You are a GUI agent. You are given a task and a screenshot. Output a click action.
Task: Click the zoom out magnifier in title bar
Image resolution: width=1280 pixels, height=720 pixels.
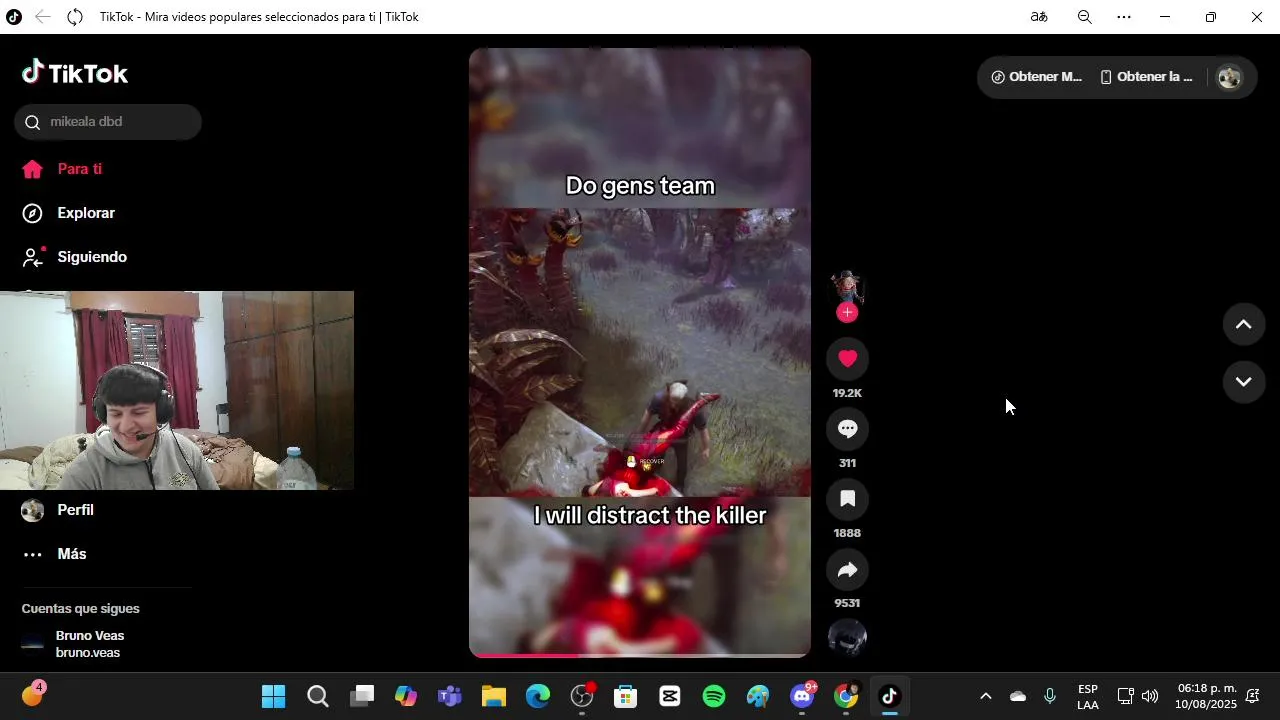[x=1084, y=17]
